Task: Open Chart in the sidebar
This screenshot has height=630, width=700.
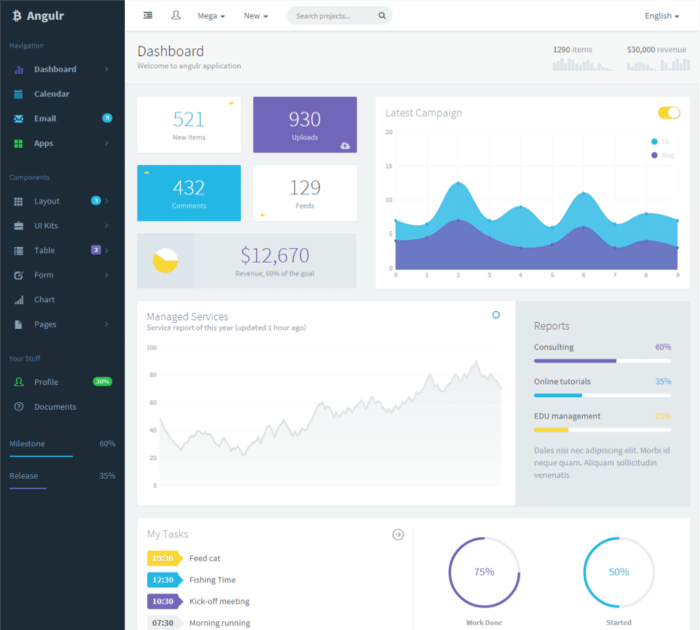Action: tap(44, 300)
